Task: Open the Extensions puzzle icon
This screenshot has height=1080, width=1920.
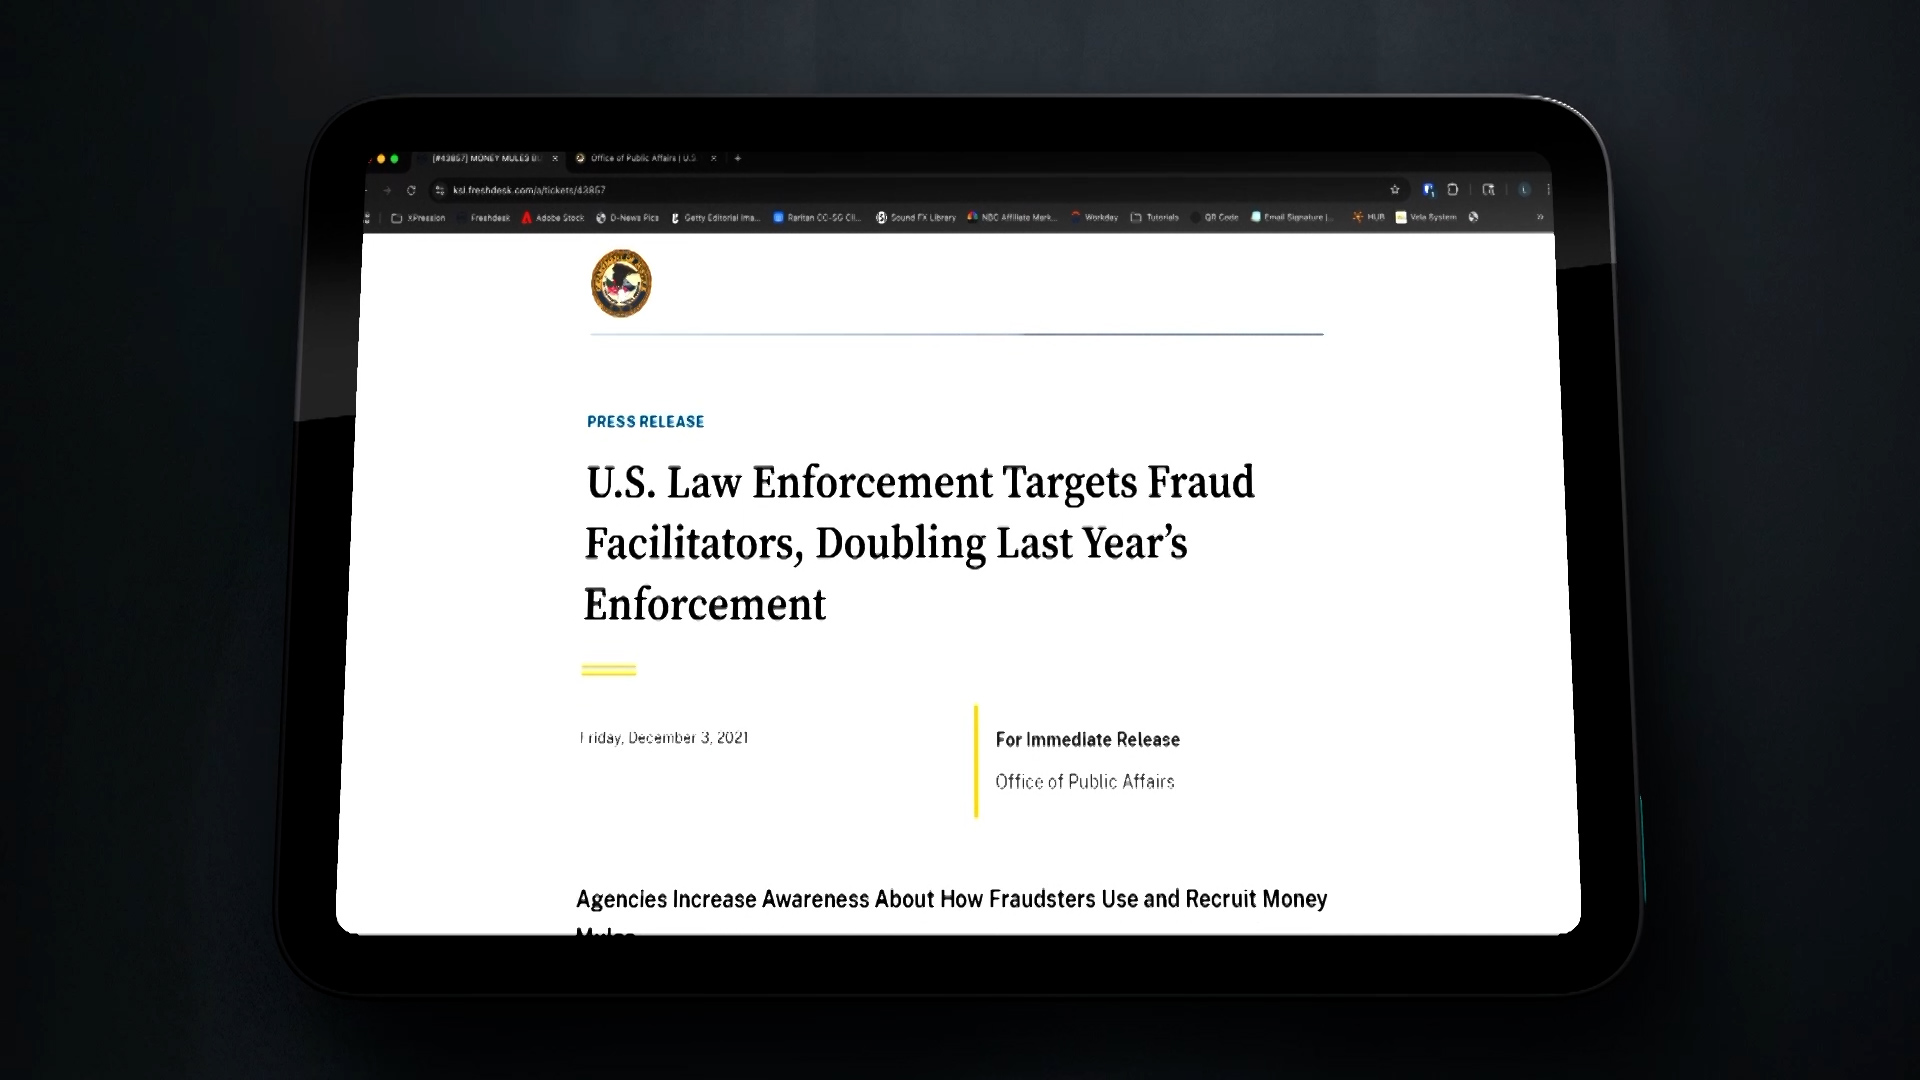Action: coord(1453,189)
